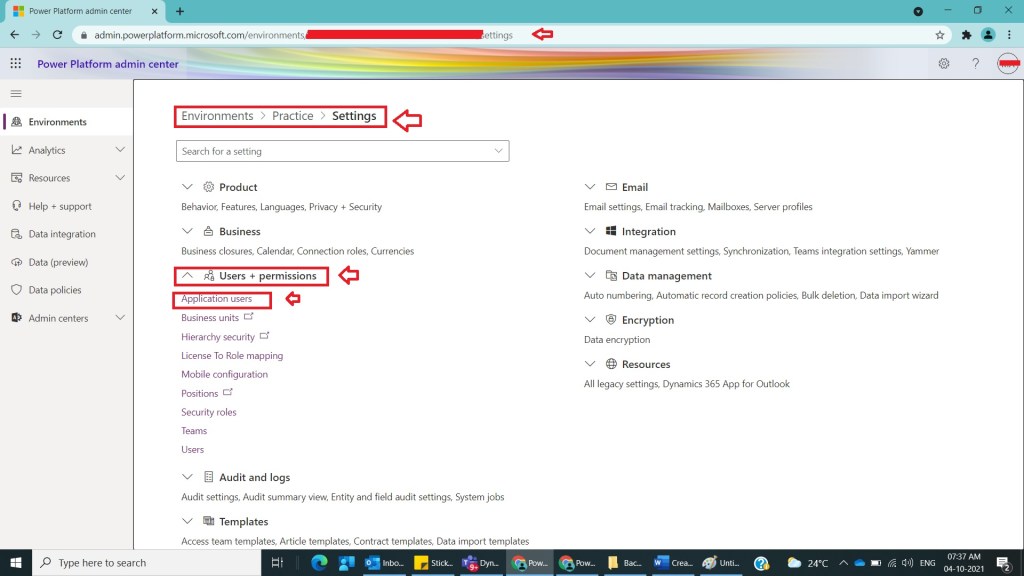Bookmark this page with the star icon
This screenshot has width=1024, height=576.
point(939,35)
